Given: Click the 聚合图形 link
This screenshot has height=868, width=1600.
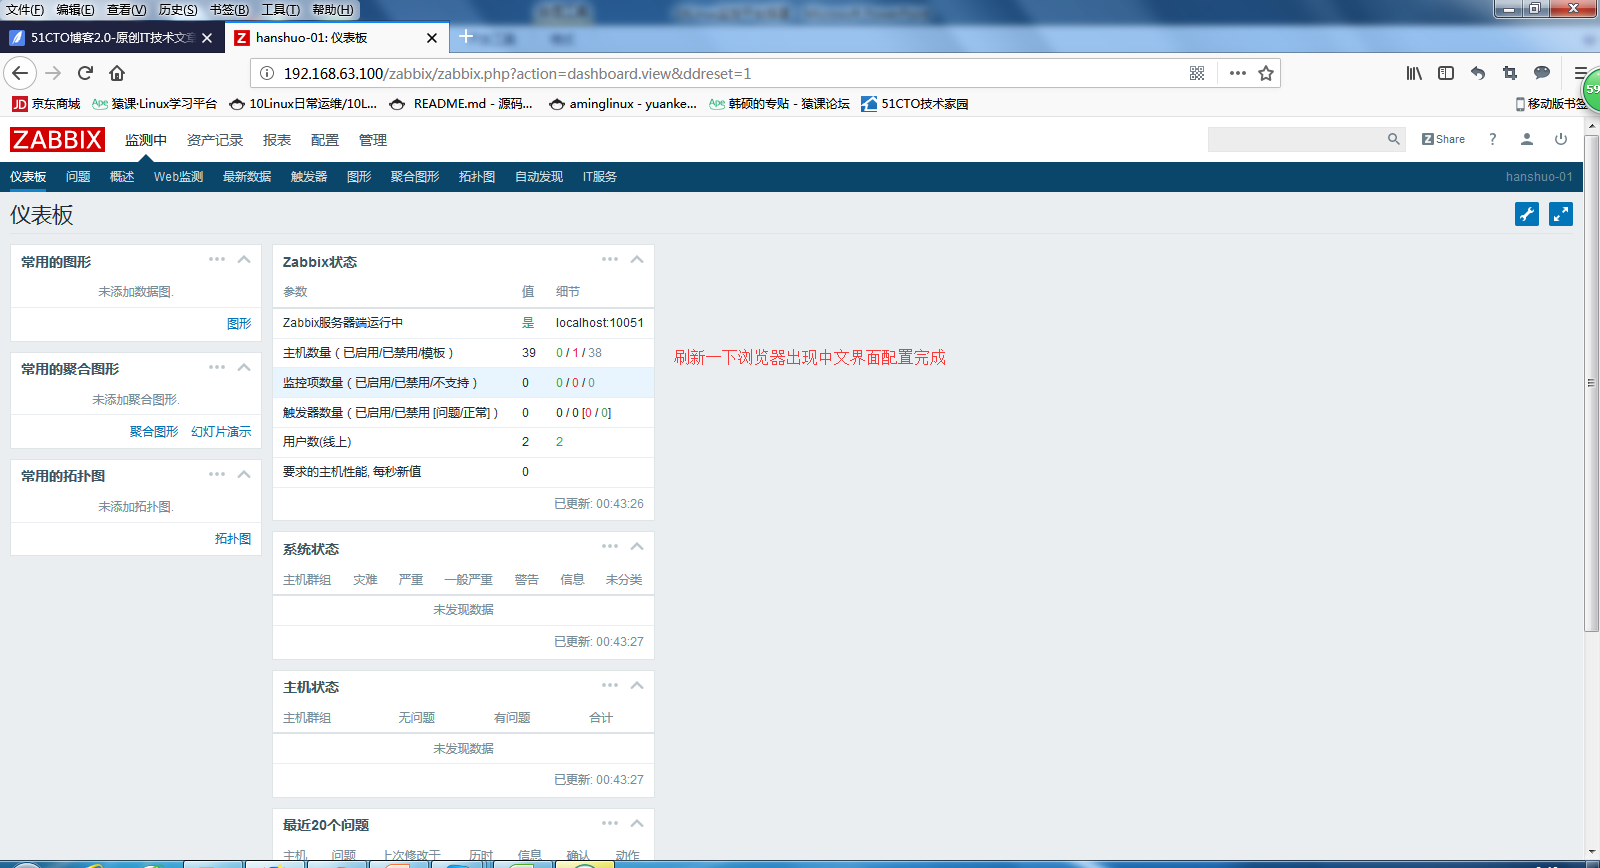Looking at the screenshot, I should 154,432.
